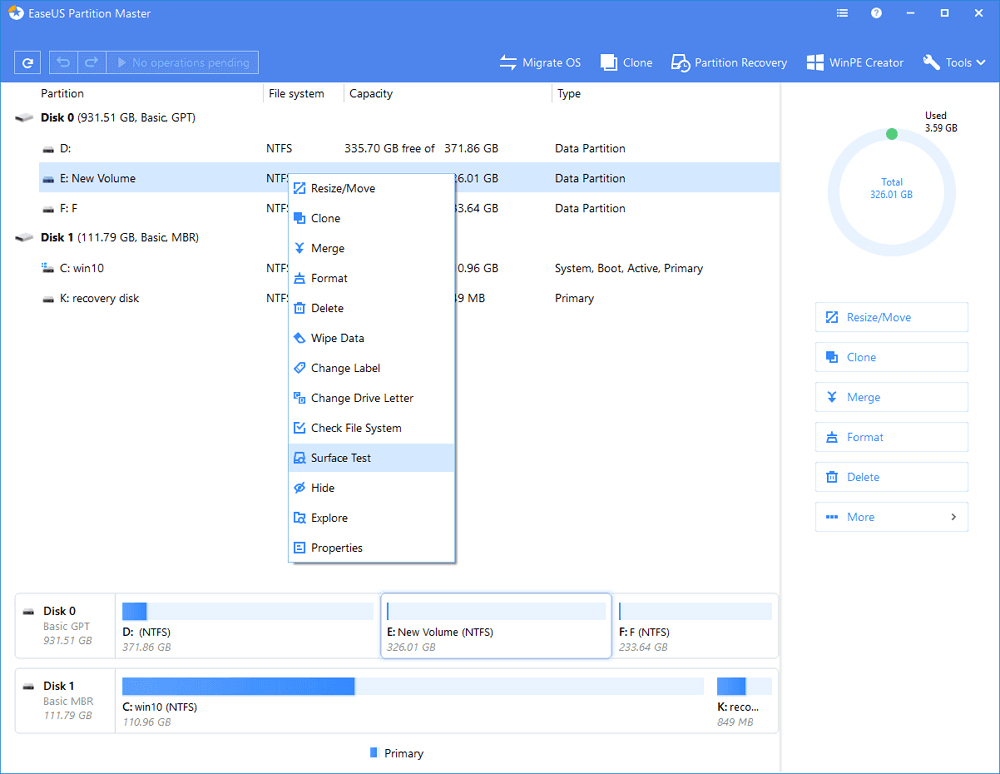The height and width of the screenshot is (774, 1000).
Task: Click the C: win10 usage bar in Disk 1 map
Action: [413, 686]
